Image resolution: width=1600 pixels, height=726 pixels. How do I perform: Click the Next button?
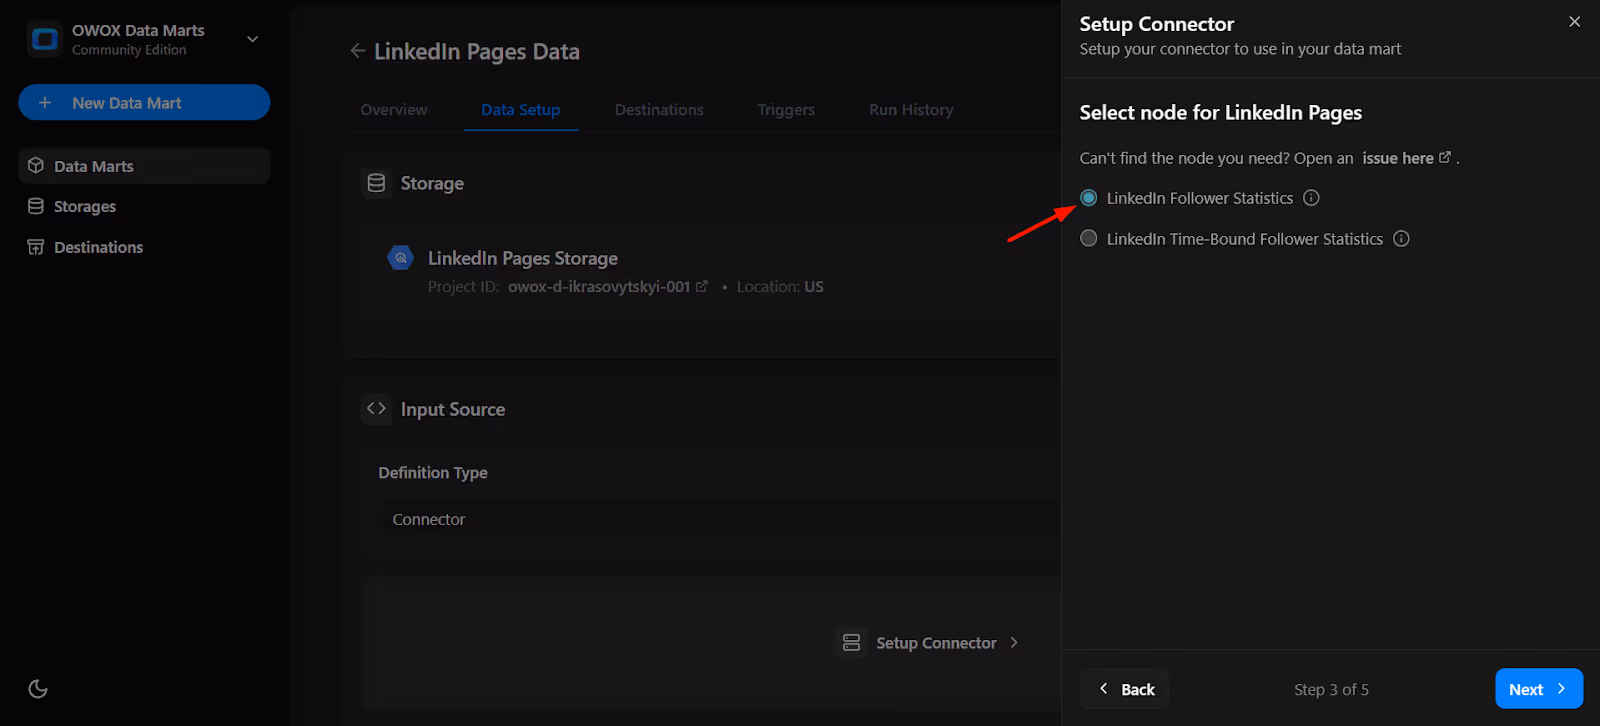(x=1539, y=689)
